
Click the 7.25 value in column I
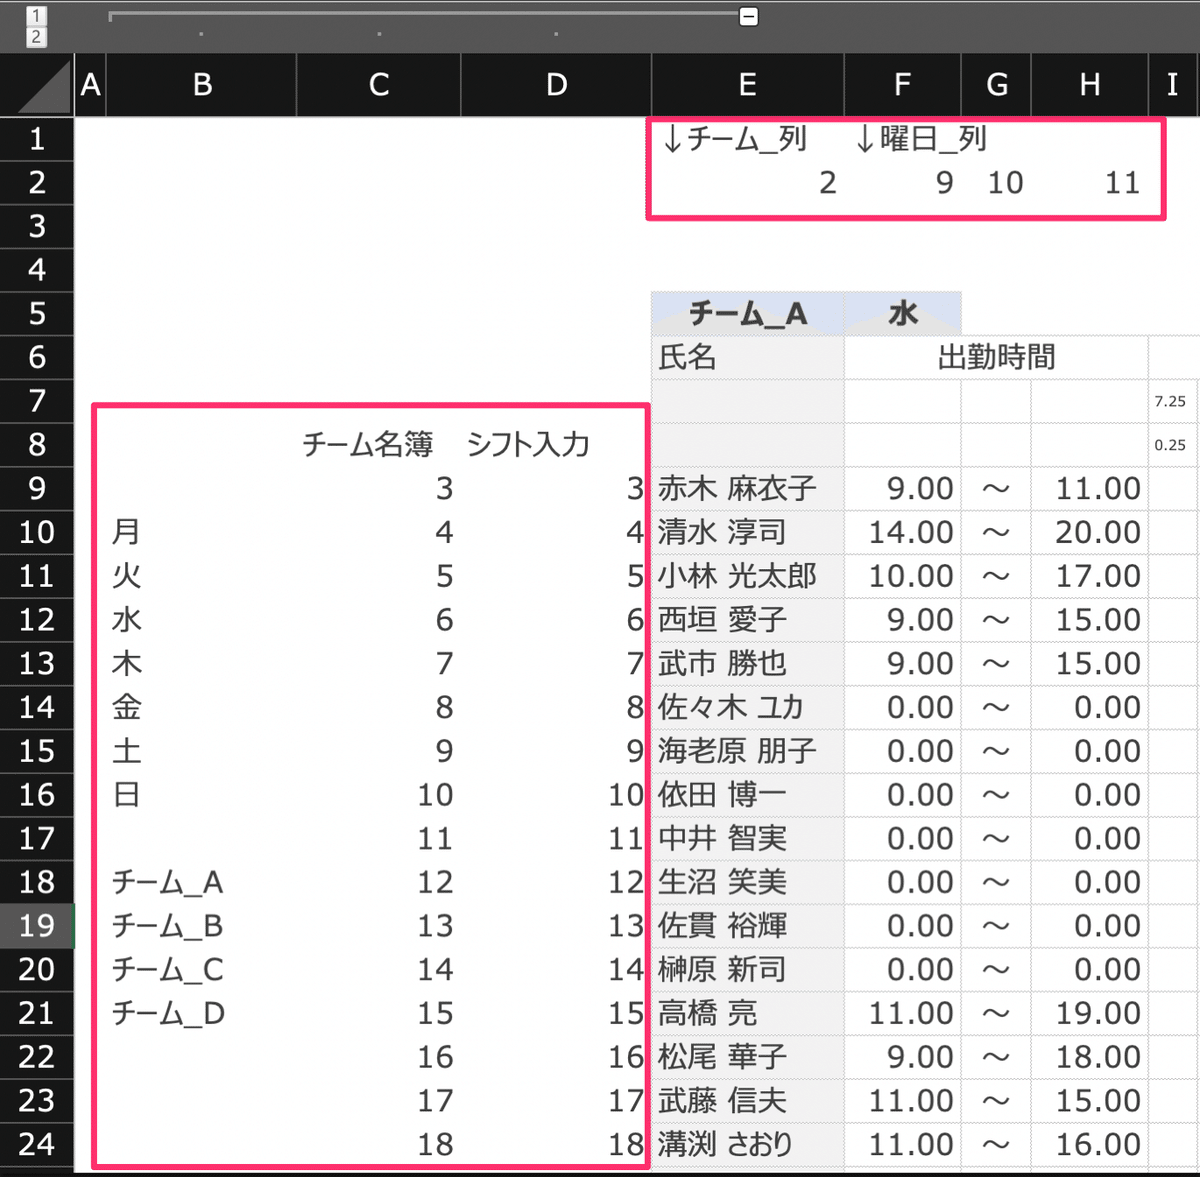click(1174, 401)
